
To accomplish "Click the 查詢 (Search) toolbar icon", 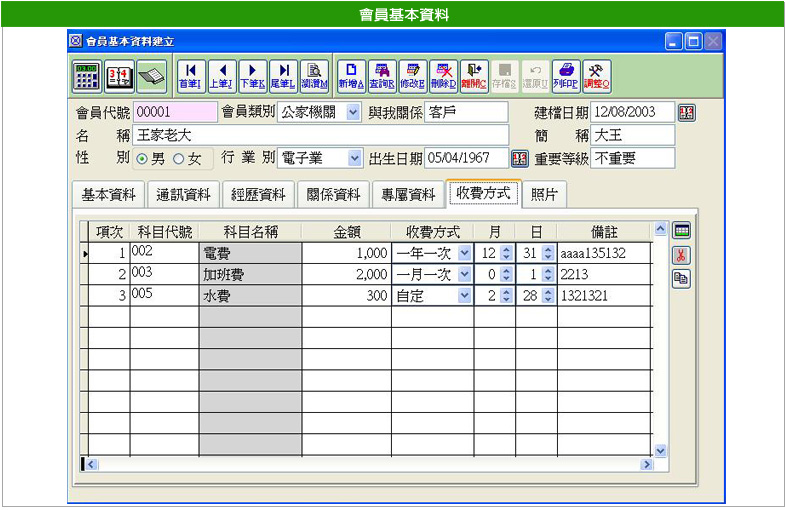I will point(381,75).
